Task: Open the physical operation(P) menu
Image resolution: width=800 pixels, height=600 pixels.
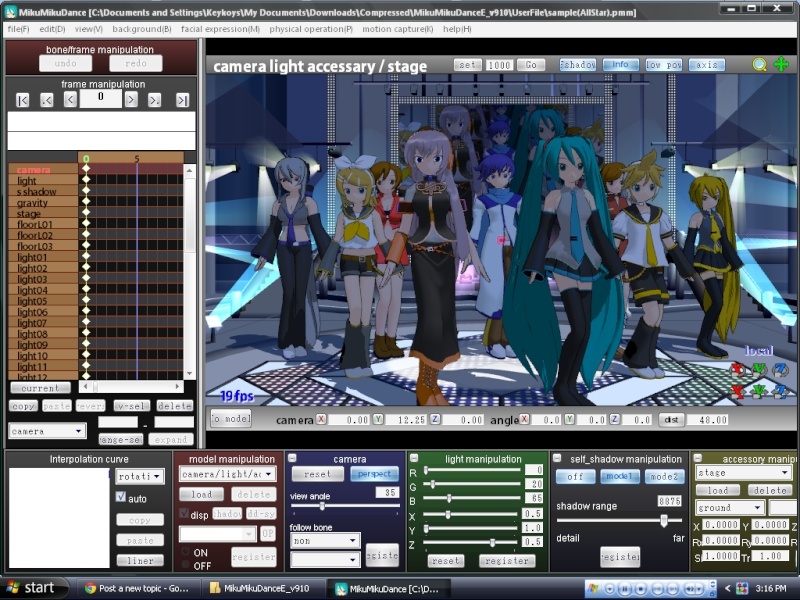Action: pos(311,29)
